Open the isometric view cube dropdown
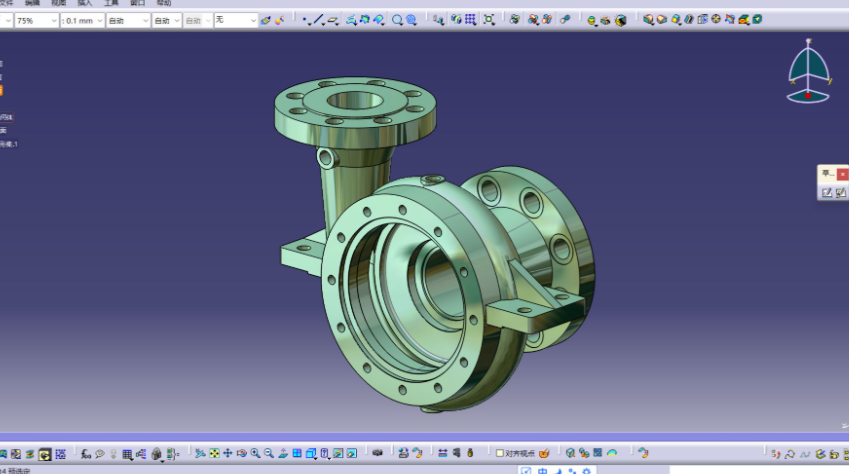 tap(311, 453)
